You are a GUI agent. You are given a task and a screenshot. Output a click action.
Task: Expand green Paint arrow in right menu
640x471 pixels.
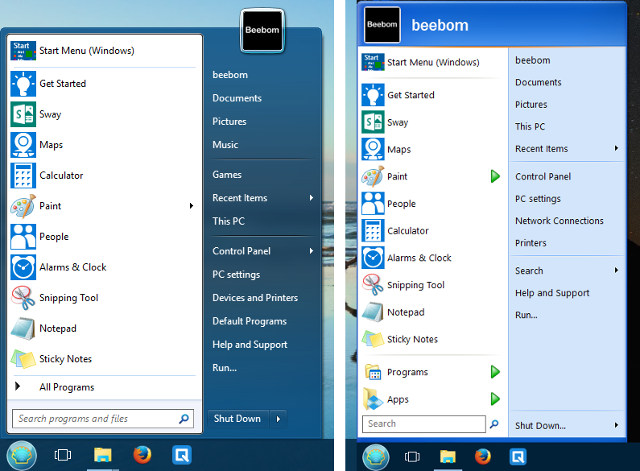click(x=495, y=176)
